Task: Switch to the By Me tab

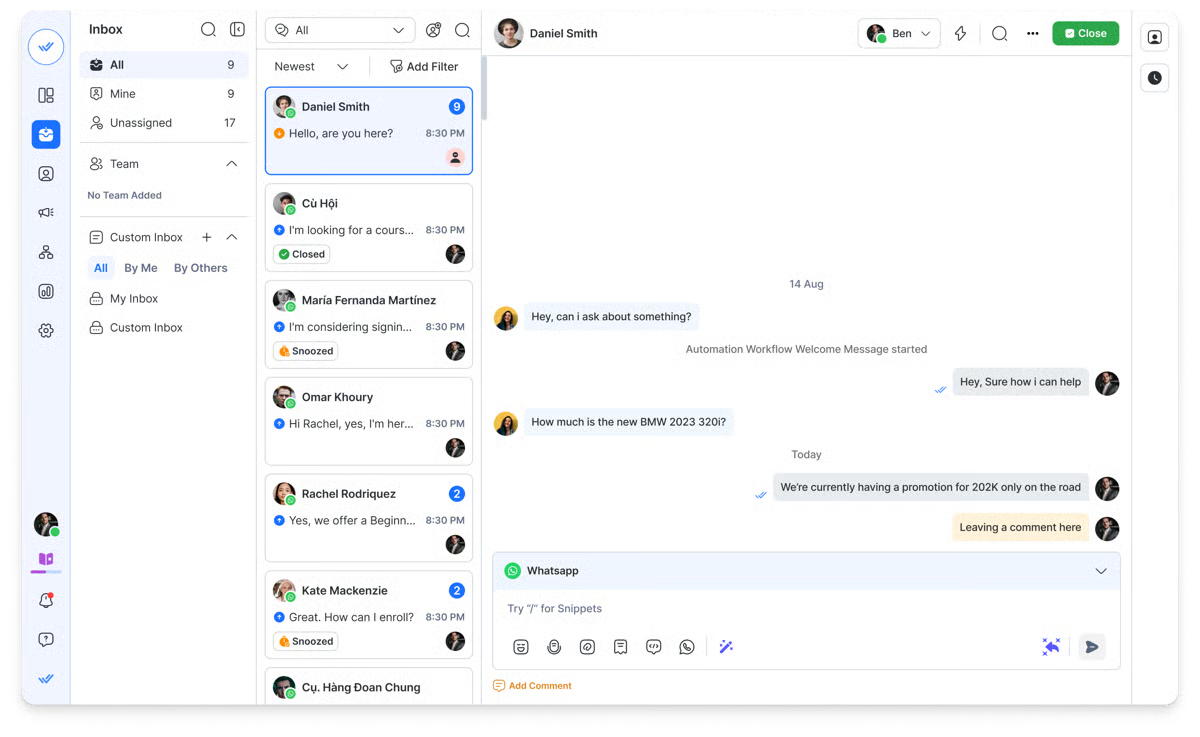Action: [x=141, y=268]
